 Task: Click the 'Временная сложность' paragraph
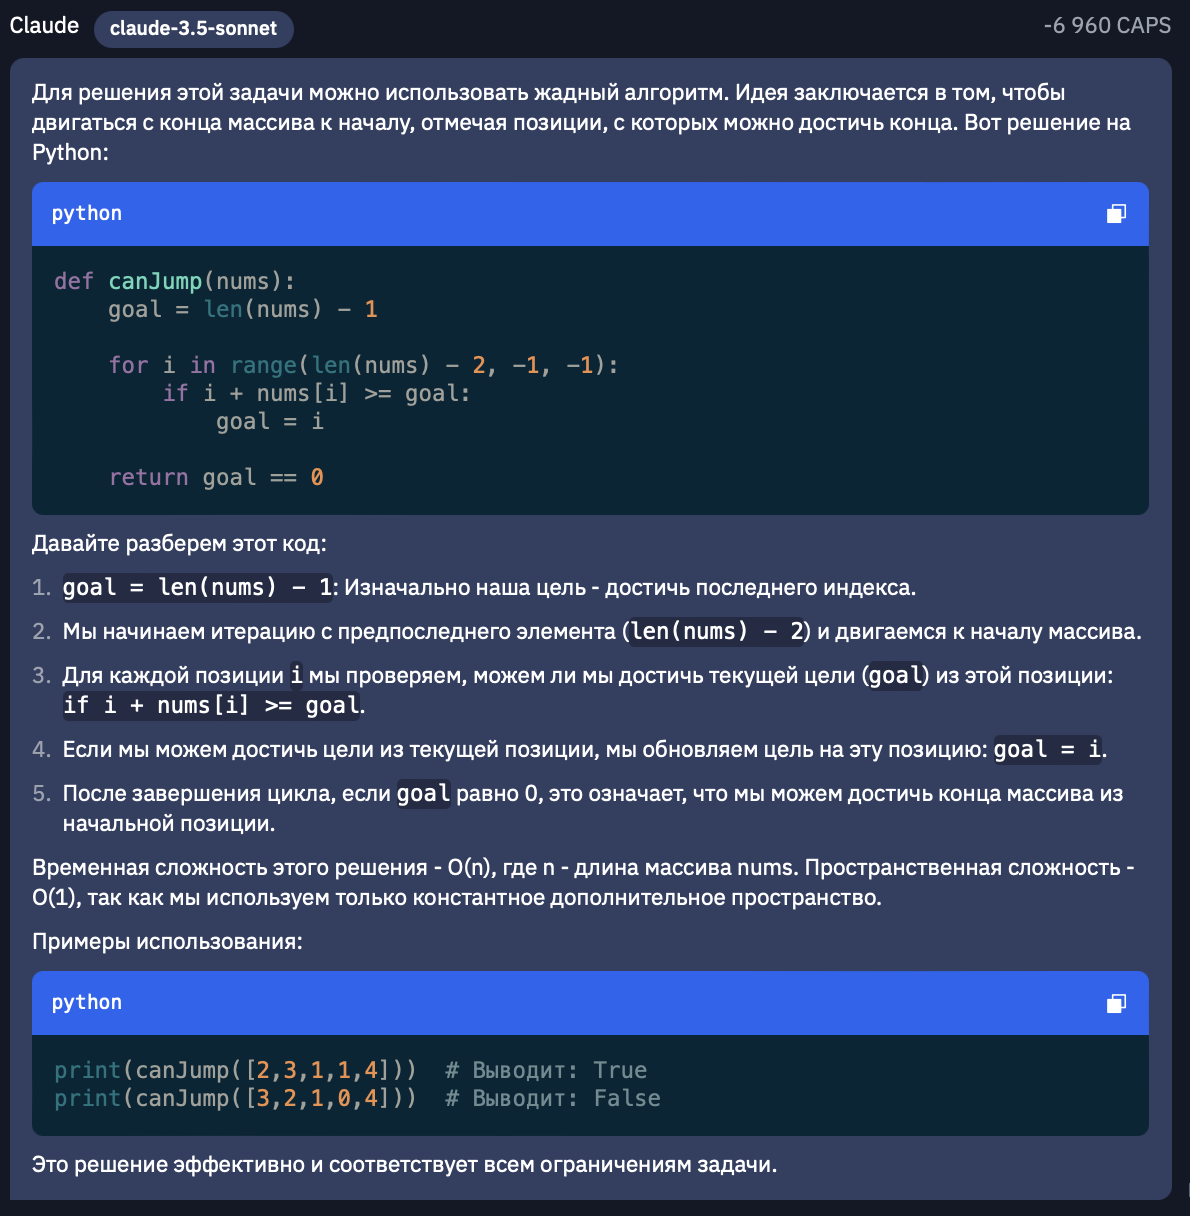coord(583,883)
